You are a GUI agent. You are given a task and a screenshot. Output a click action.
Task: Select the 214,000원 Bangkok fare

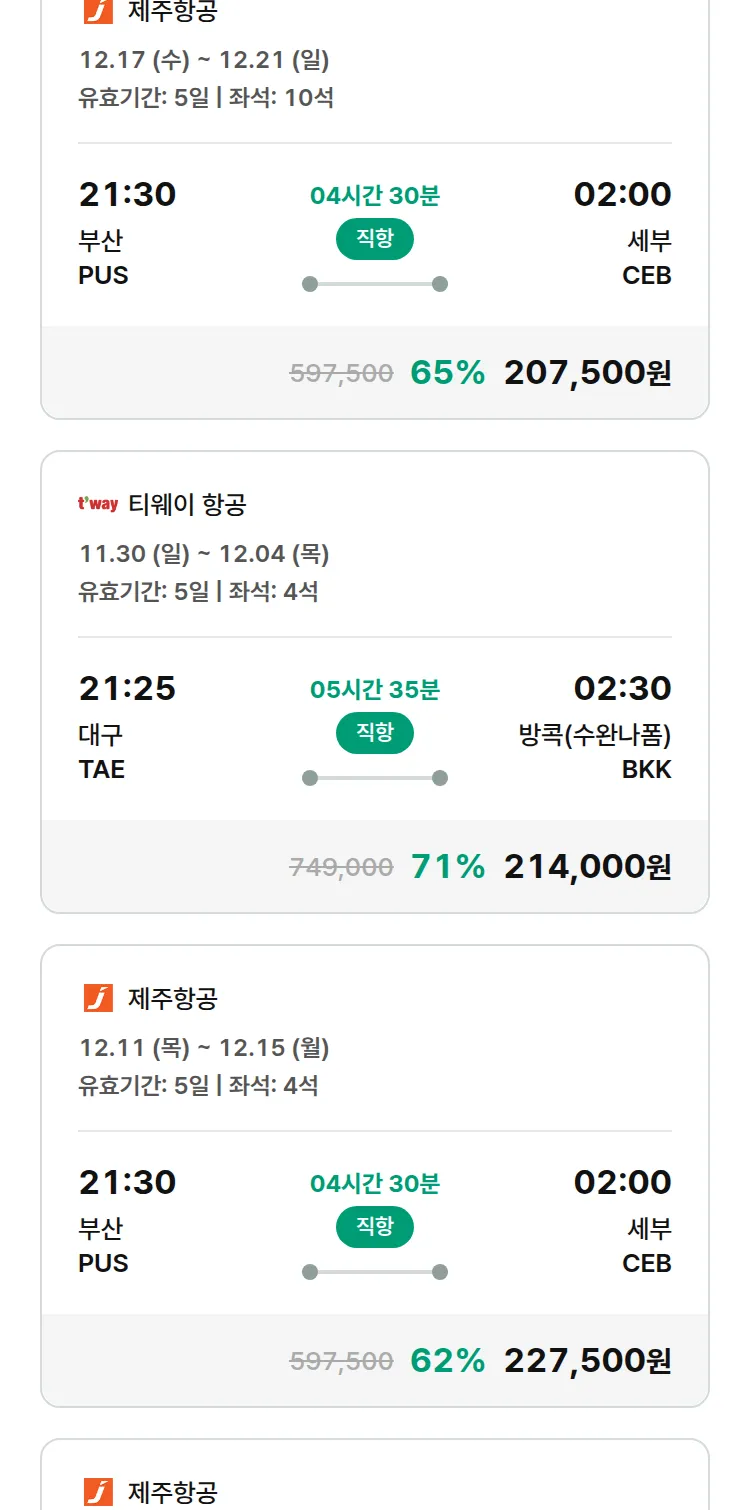point(587,867)
